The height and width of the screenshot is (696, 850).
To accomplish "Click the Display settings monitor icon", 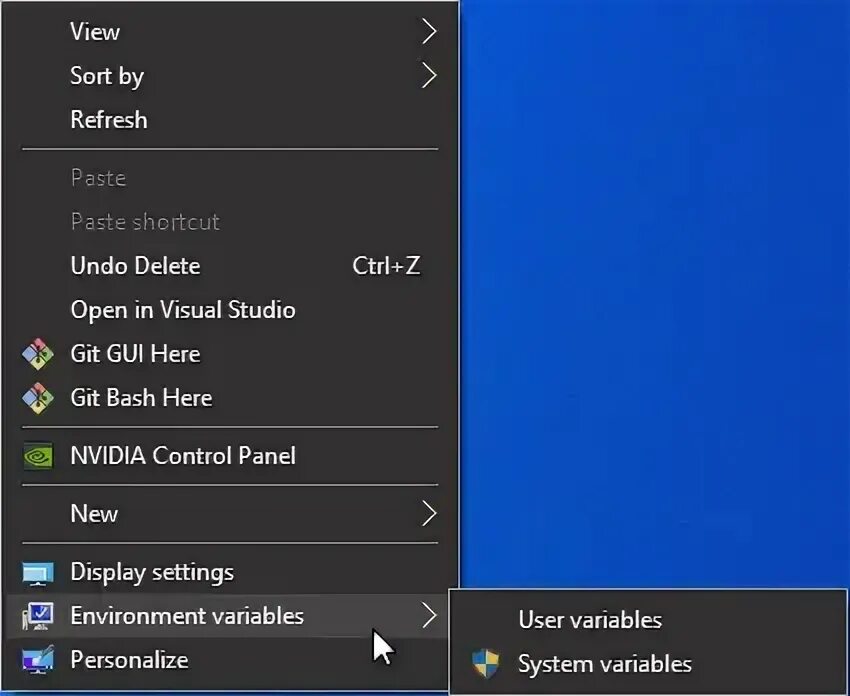I will tap(37, 573).
